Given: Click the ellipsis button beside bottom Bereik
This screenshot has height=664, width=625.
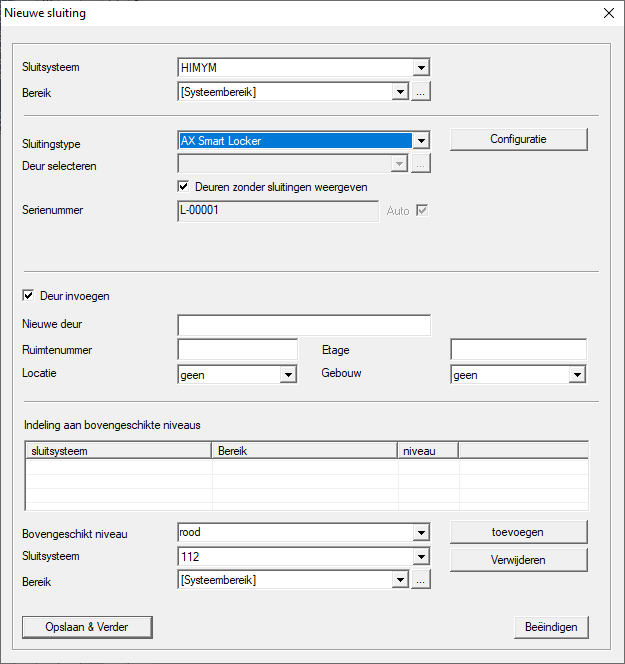Looking at the screenshot, I should [421, 580].
